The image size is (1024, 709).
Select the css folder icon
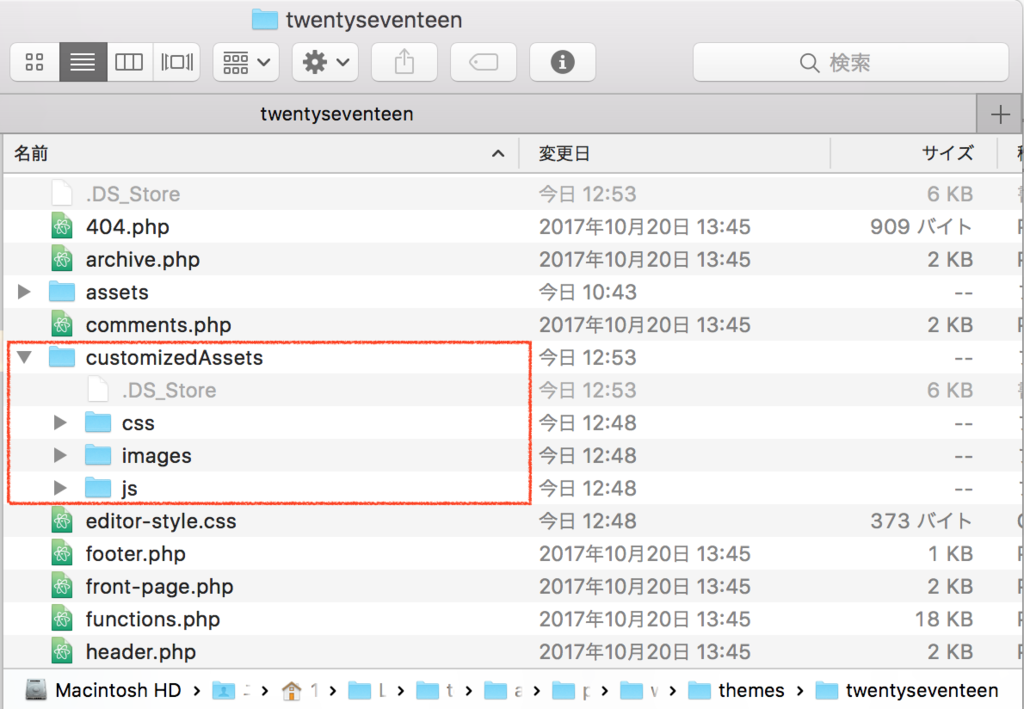[x=98, y=422]
